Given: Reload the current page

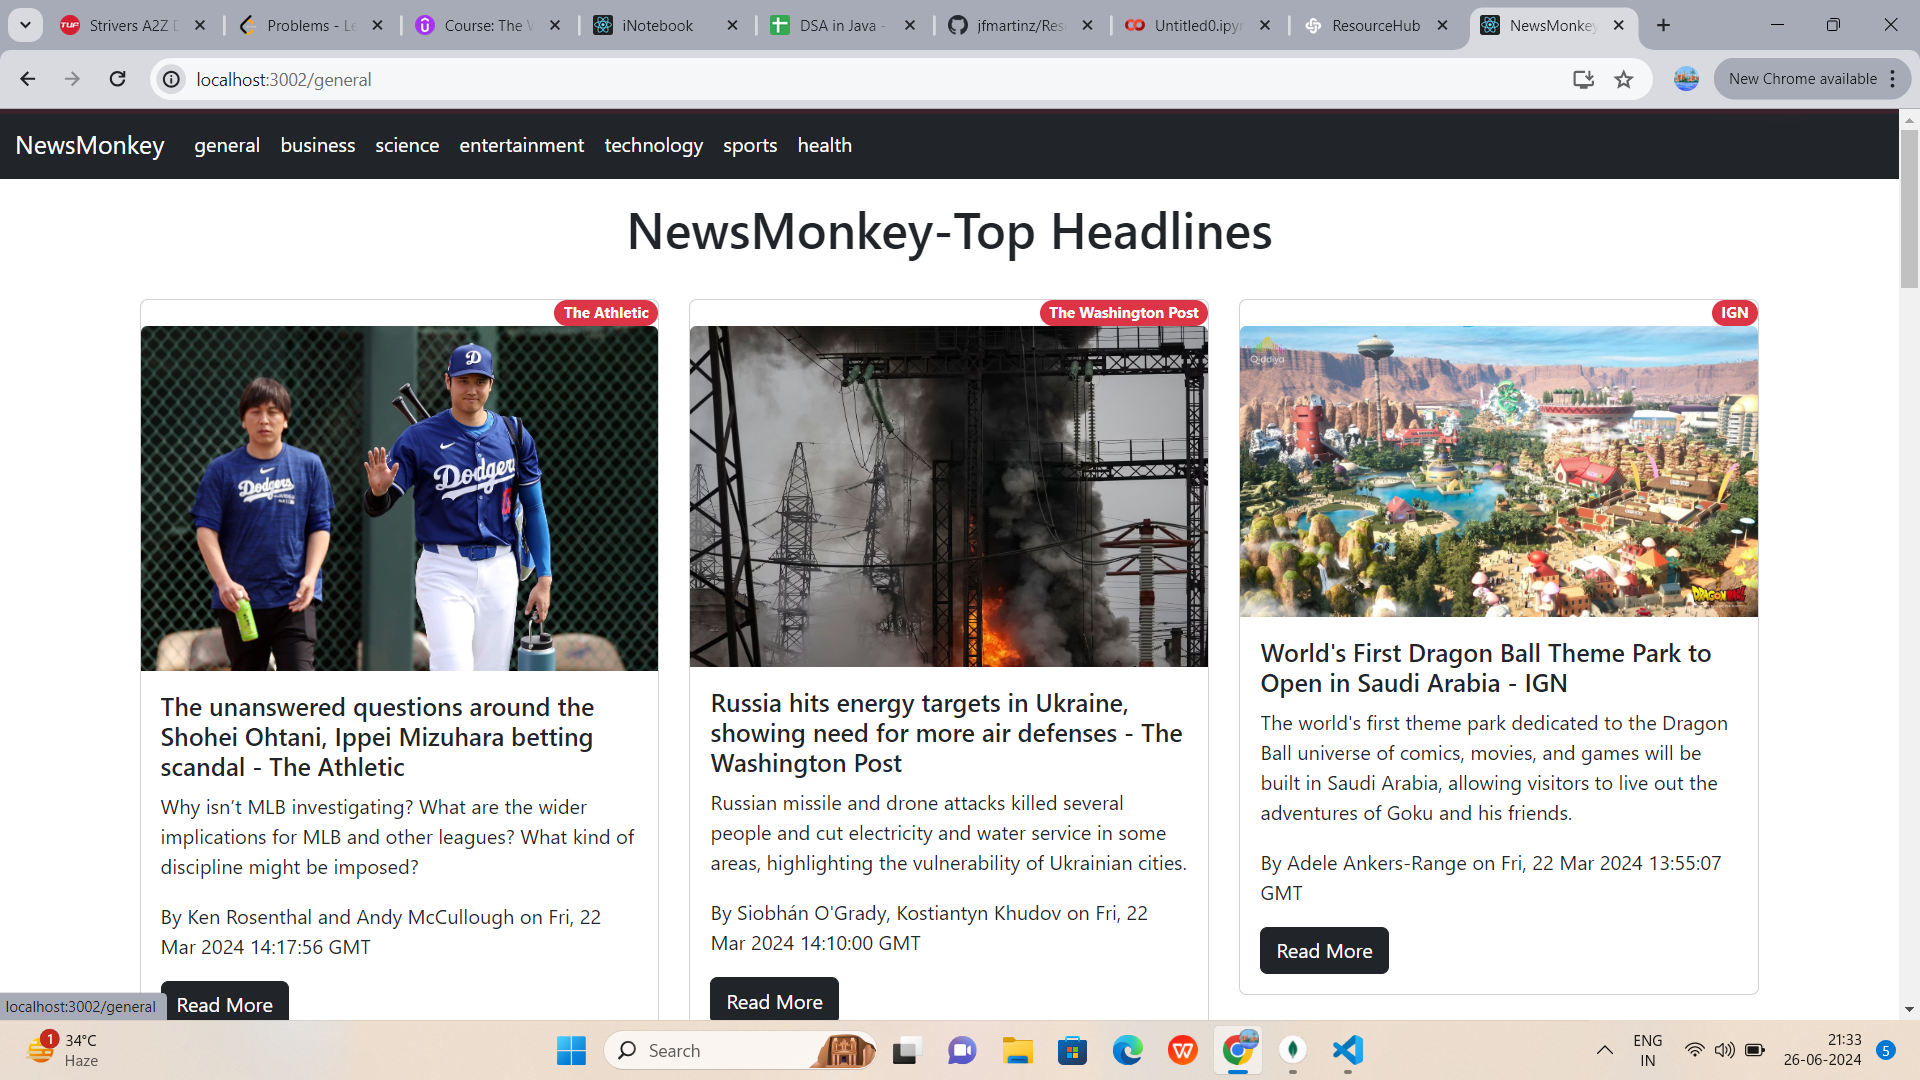Looking at the screenshot, I should (x=117, y=79).
